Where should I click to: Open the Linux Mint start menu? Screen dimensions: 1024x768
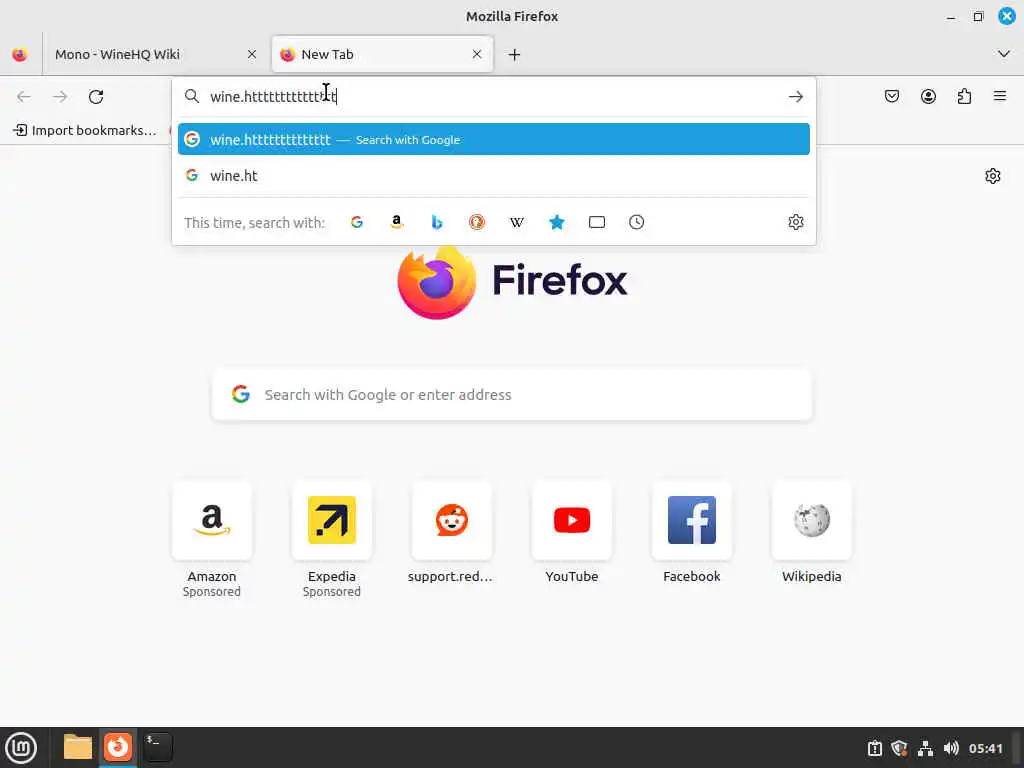pos(21,748)
